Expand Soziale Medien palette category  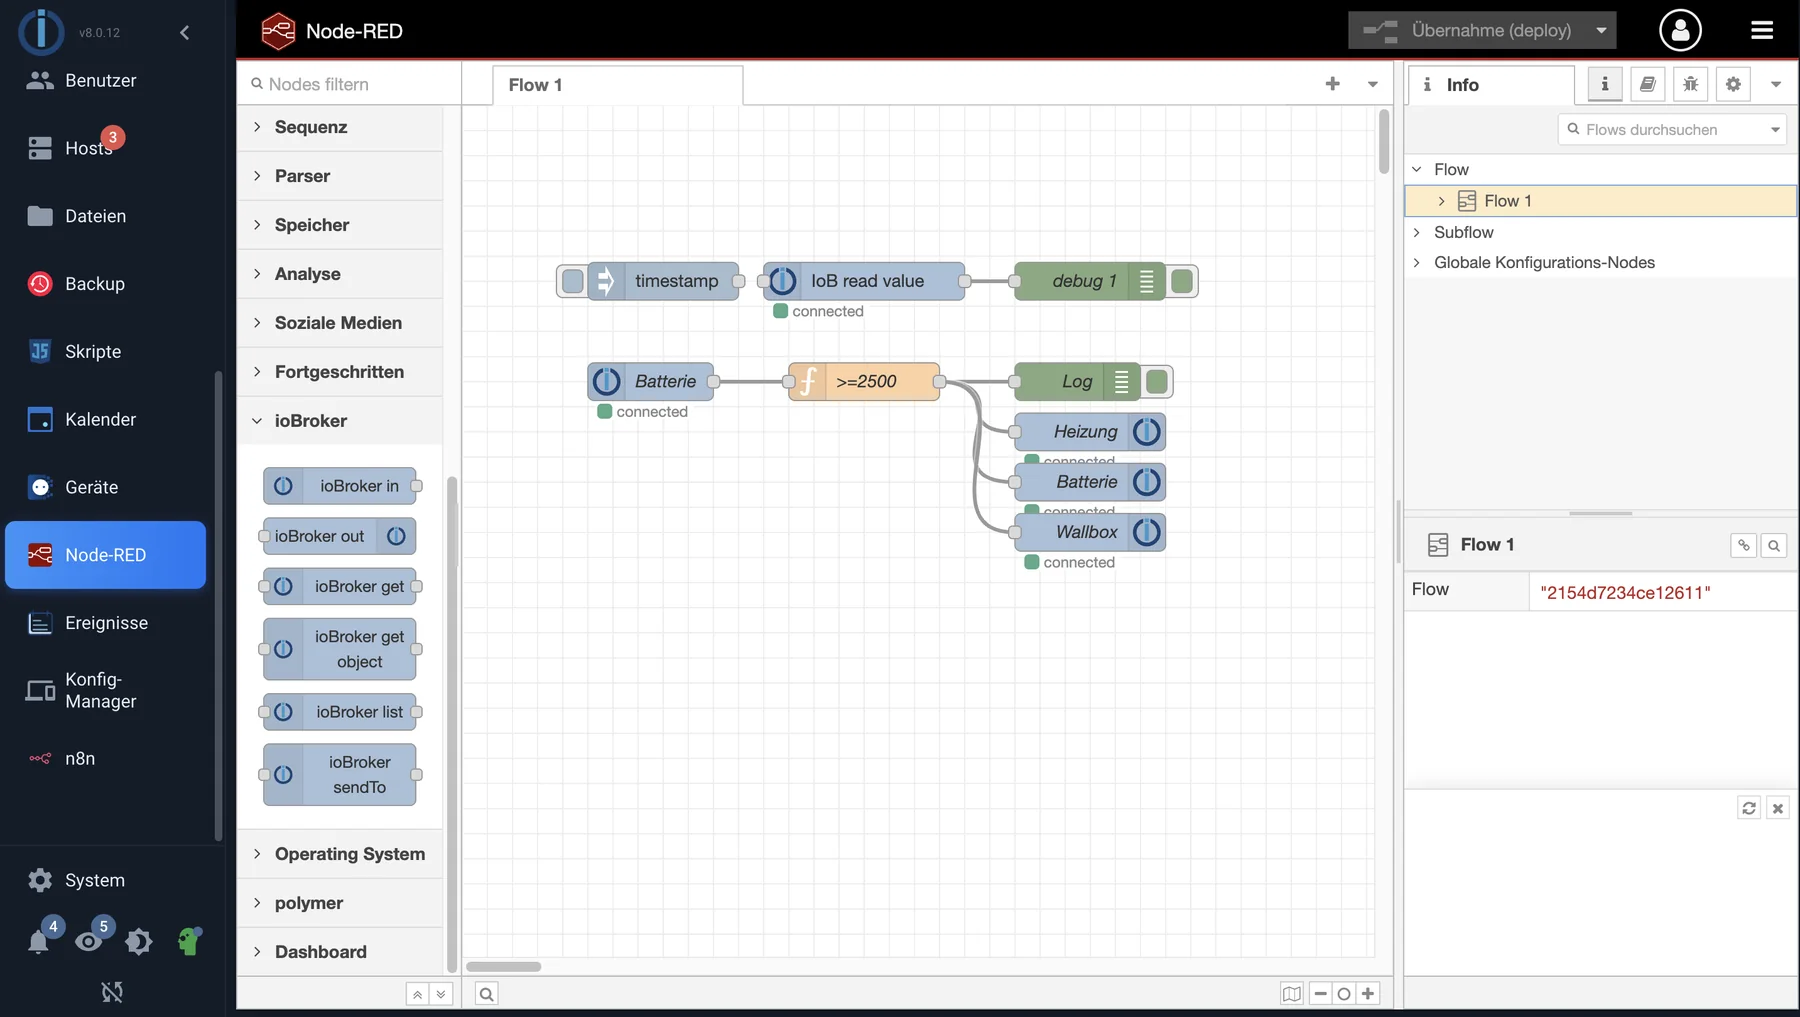tap(340, 323)
